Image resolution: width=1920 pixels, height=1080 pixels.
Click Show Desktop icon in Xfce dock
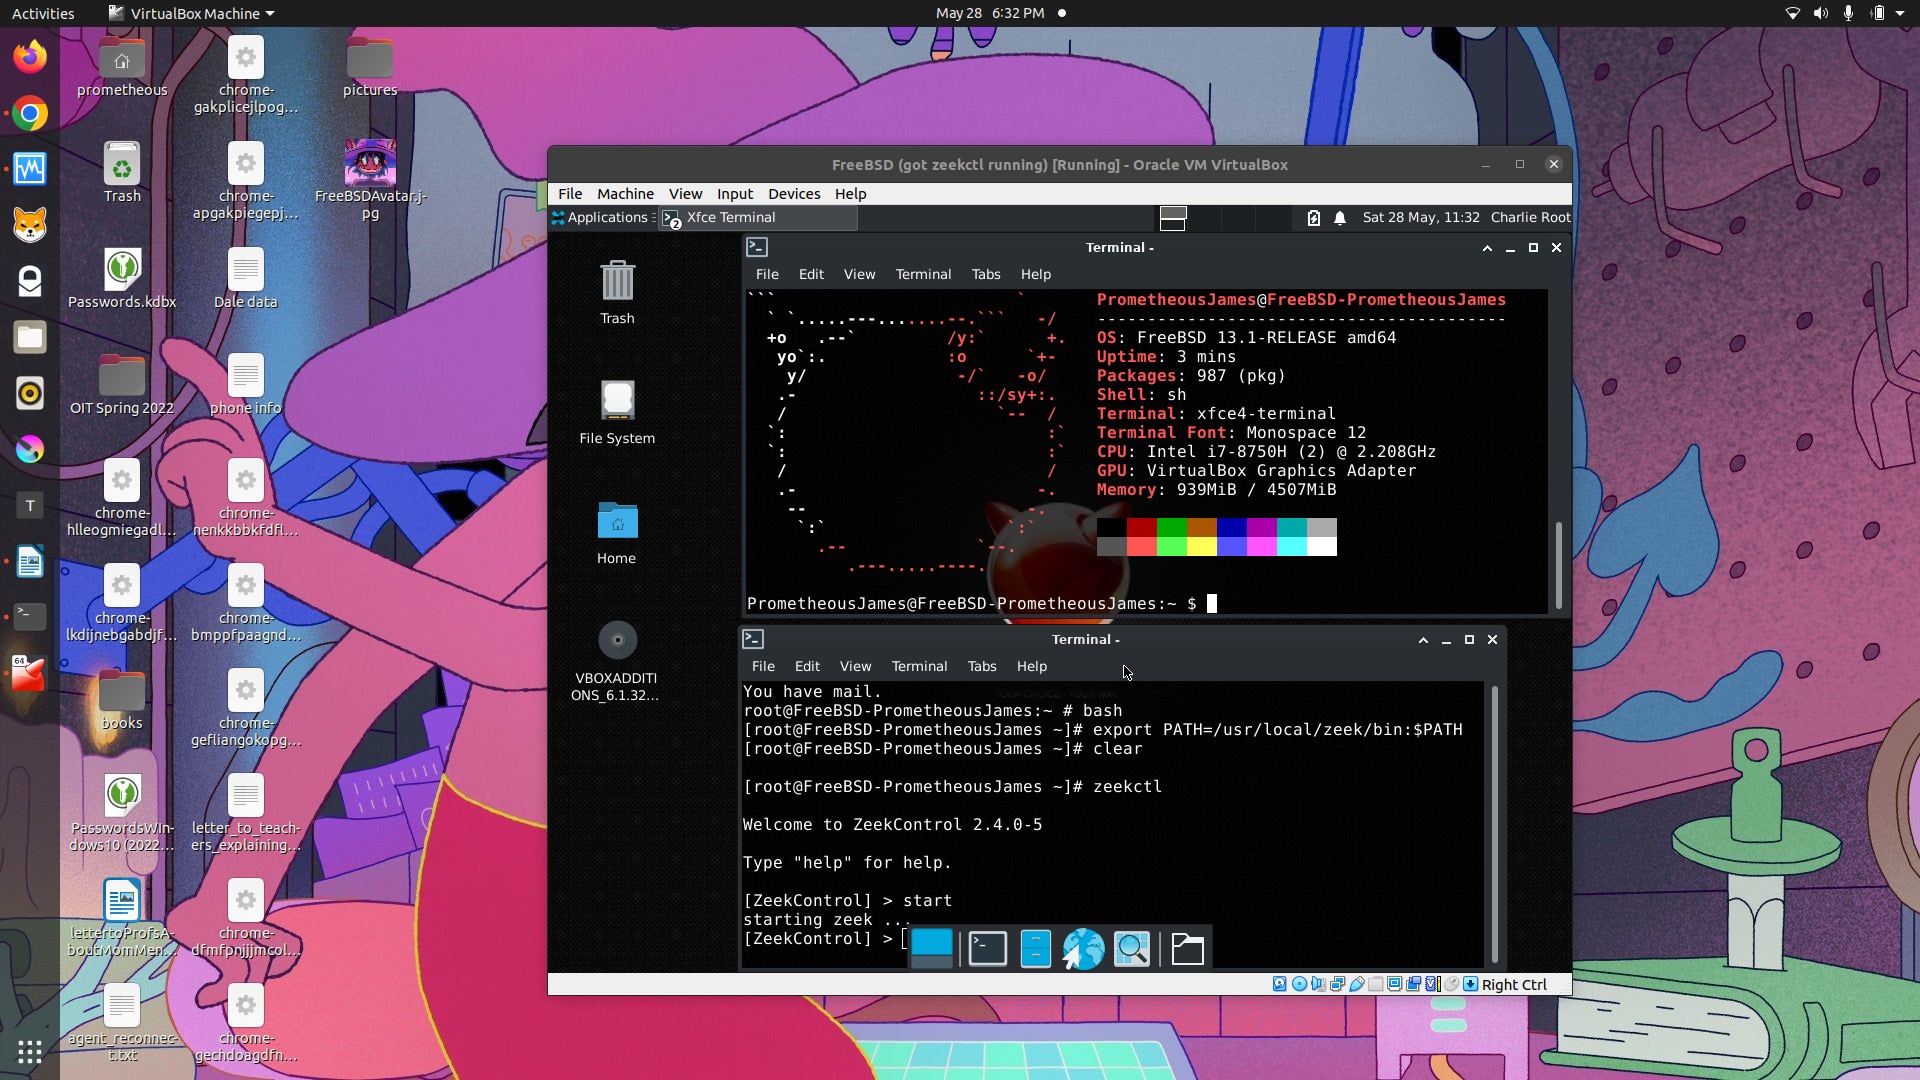point(932,948)
